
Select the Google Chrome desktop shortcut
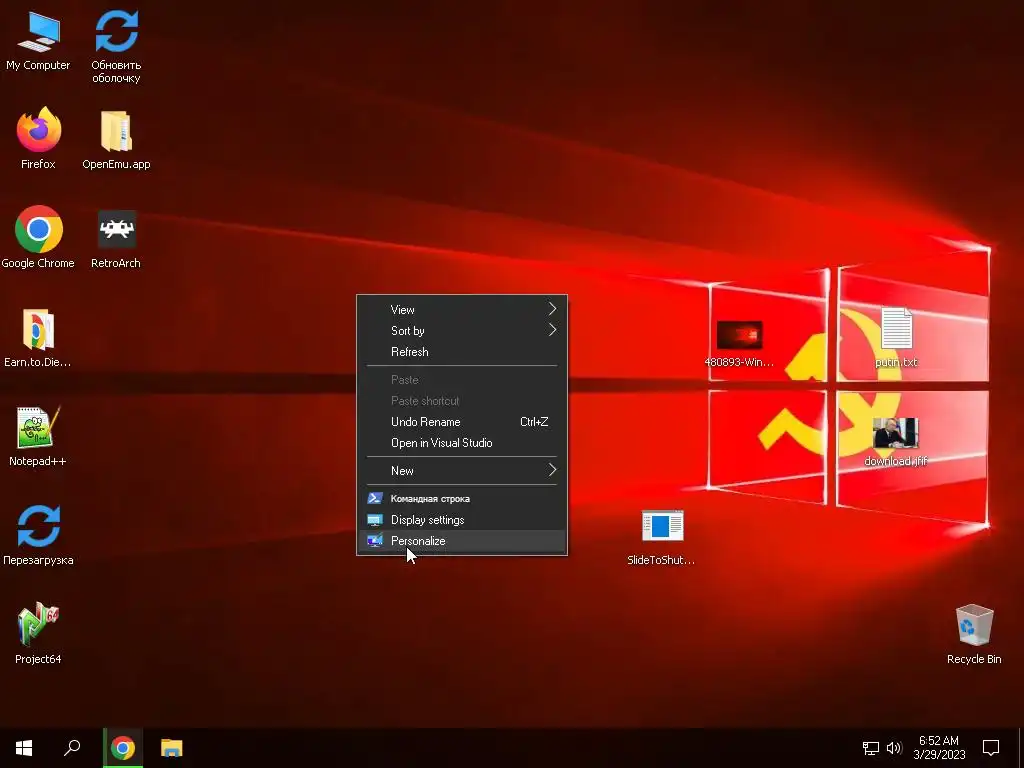point(38,238)
